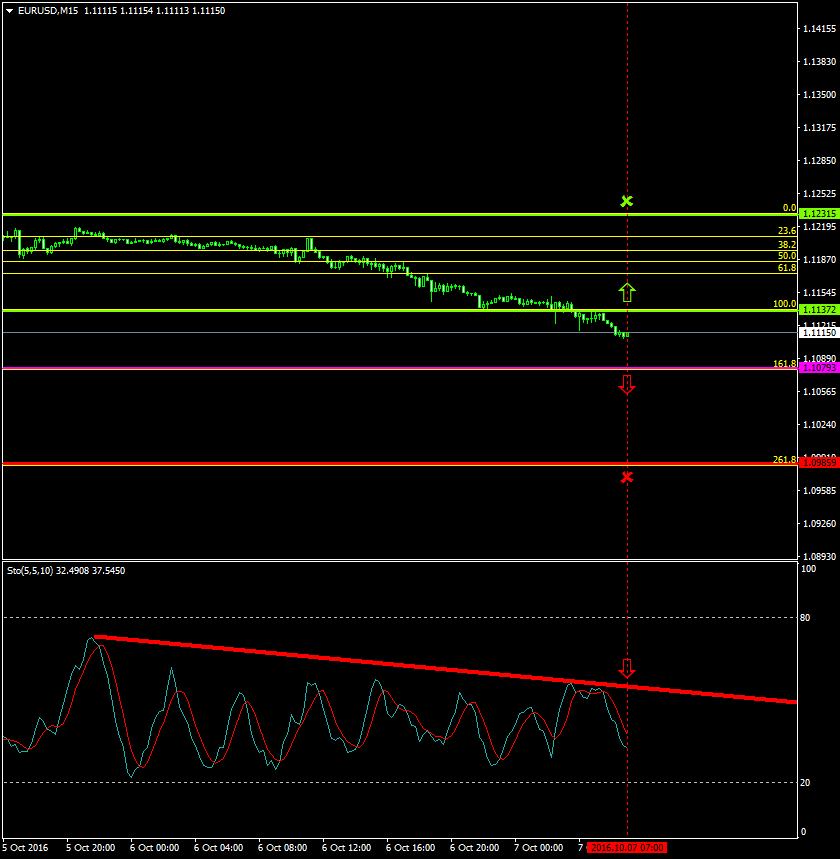Click the 23.6 Fibonacci level label

pyautogui.click(x=786, y=231)
